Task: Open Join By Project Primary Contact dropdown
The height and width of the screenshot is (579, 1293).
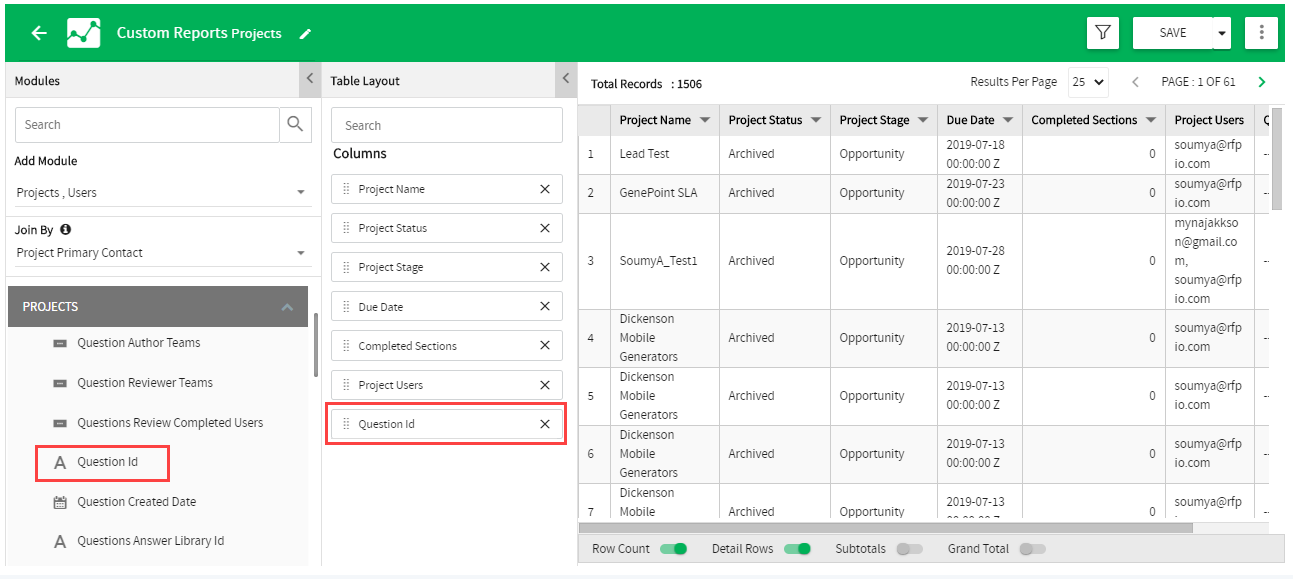Action: [163, 253]
